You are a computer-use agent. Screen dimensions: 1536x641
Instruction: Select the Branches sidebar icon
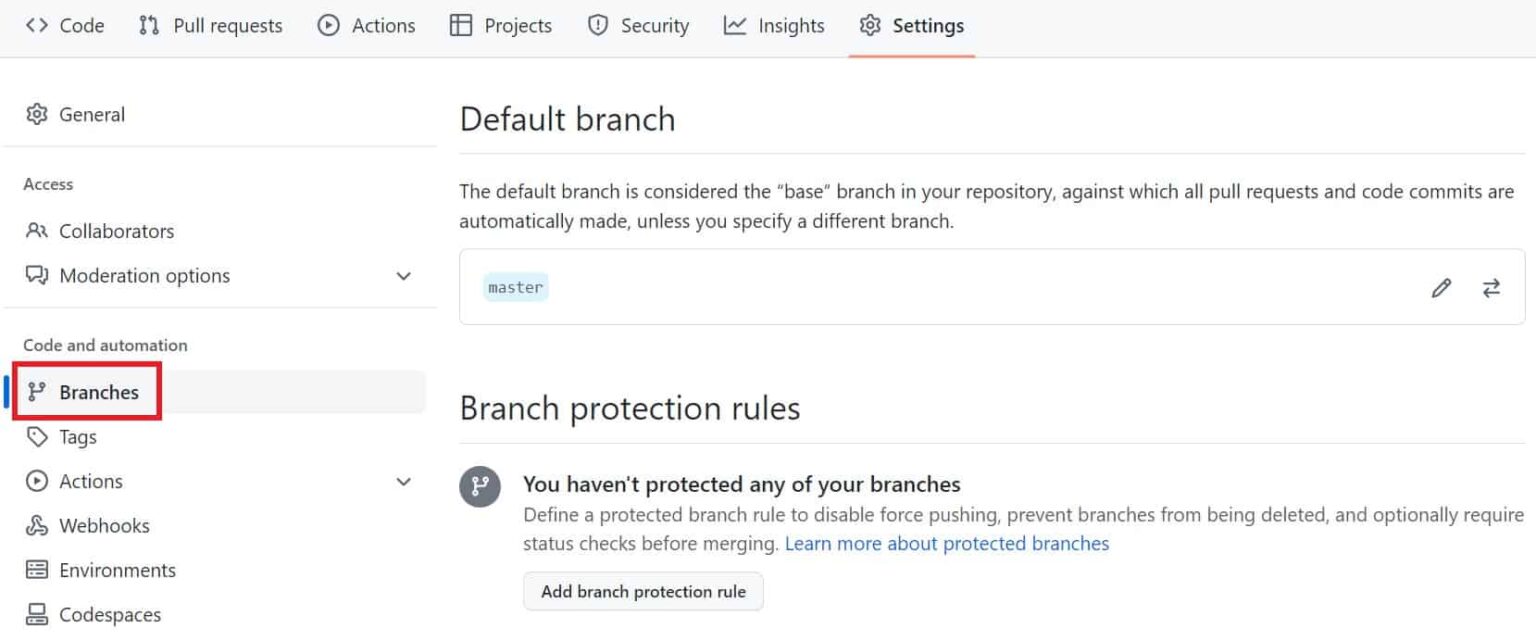click(x=39, y=393)
